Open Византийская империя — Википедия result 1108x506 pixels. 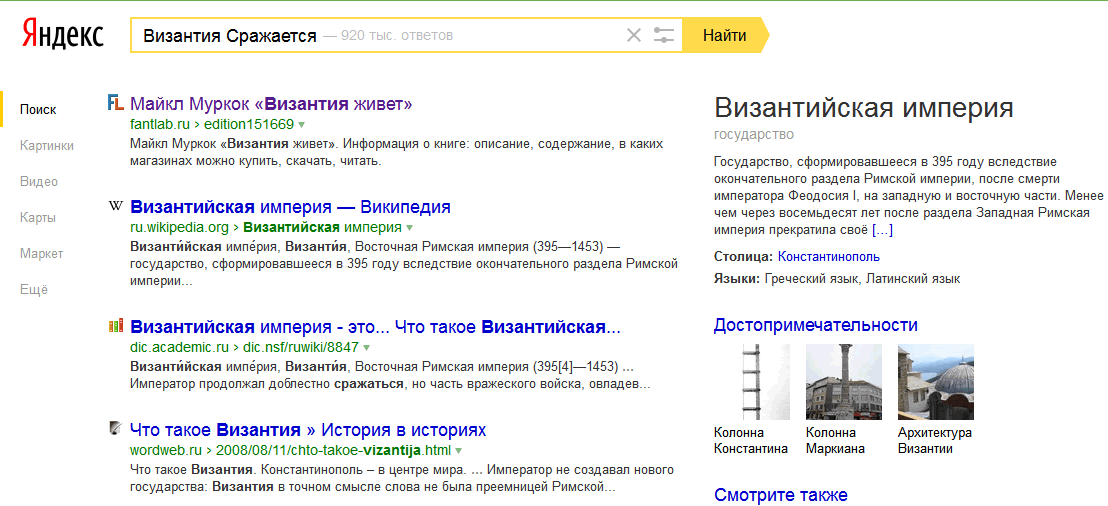point(290,208)
